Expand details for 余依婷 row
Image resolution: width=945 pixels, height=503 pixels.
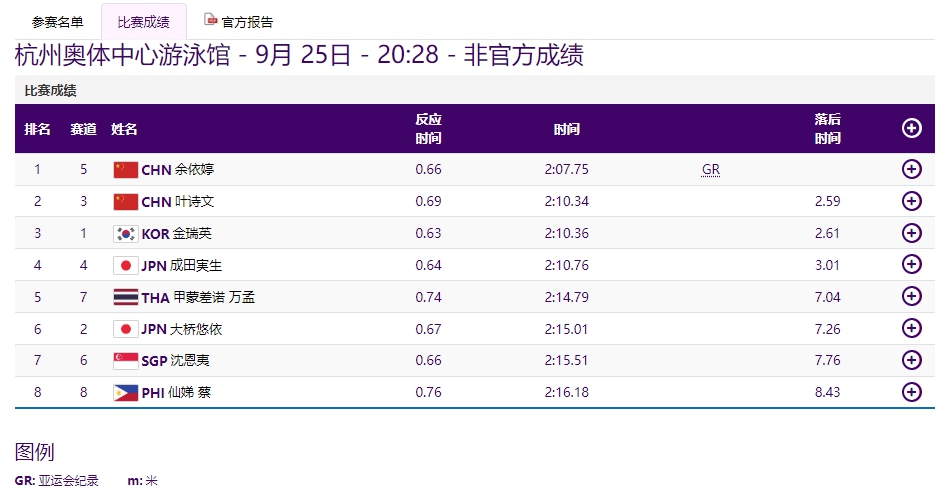[x=911, y=170]
